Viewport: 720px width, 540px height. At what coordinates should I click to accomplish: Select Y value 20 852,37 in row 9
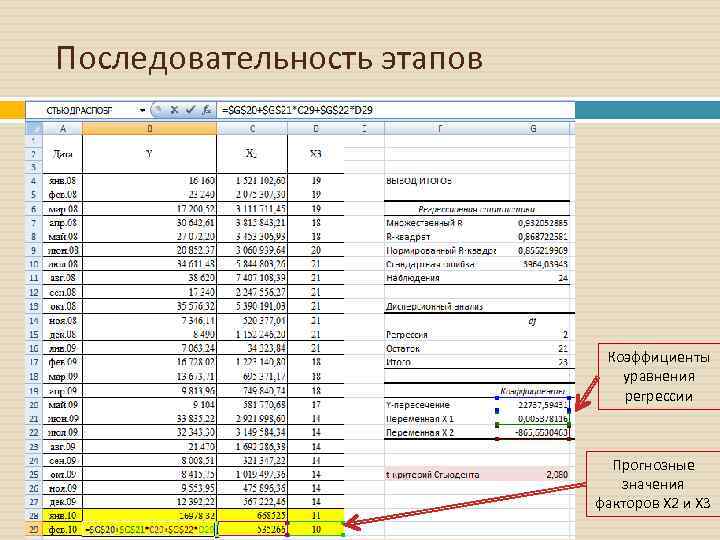pyautogui.click(x=149, y=251)
